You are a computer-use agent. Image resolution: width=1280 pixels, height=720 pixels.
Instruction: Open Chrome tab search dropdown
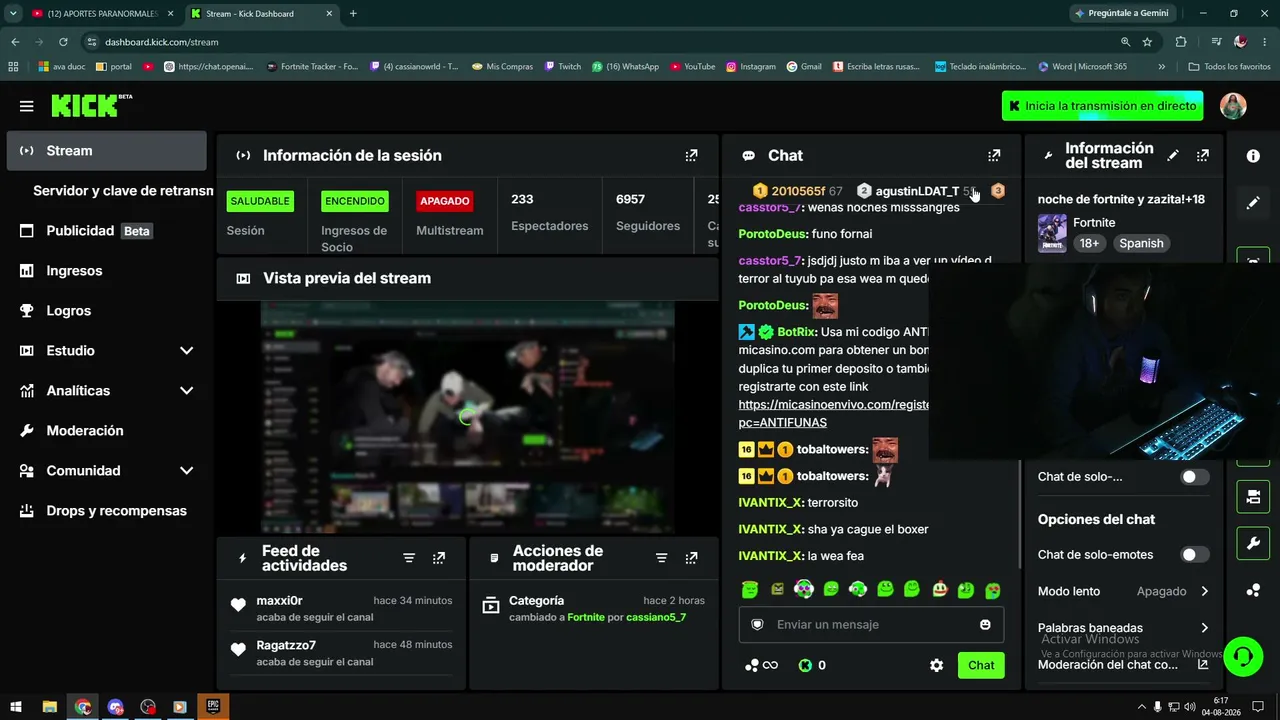(x=13, y=14)
